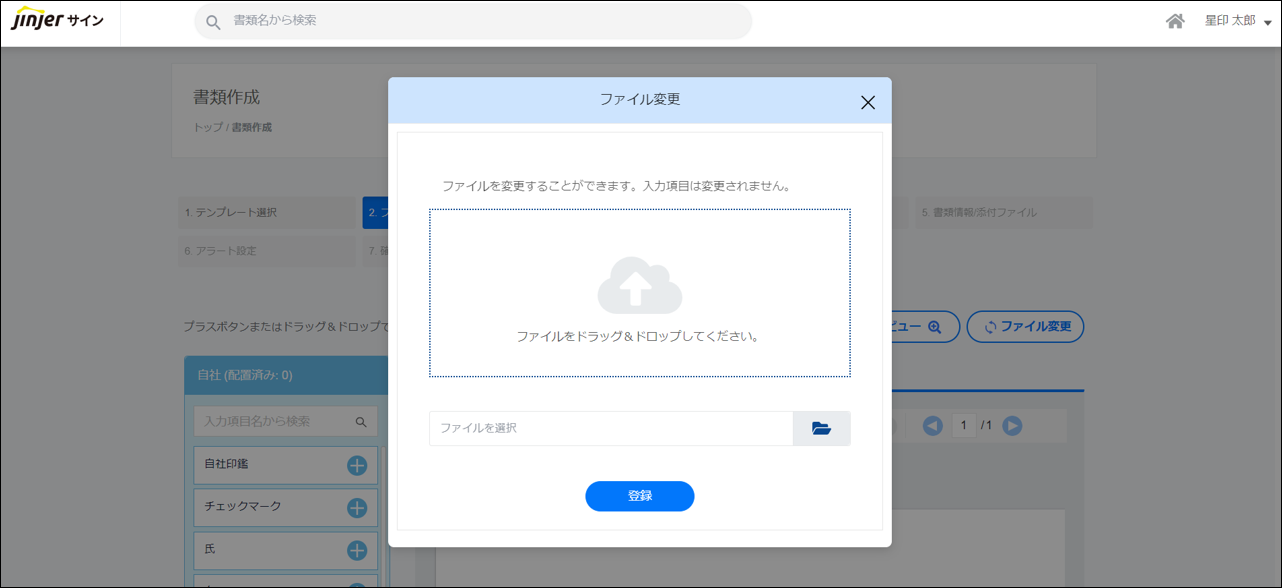
Task: Add チェックマーク with its plus icon
Action: tap(357, 508)
